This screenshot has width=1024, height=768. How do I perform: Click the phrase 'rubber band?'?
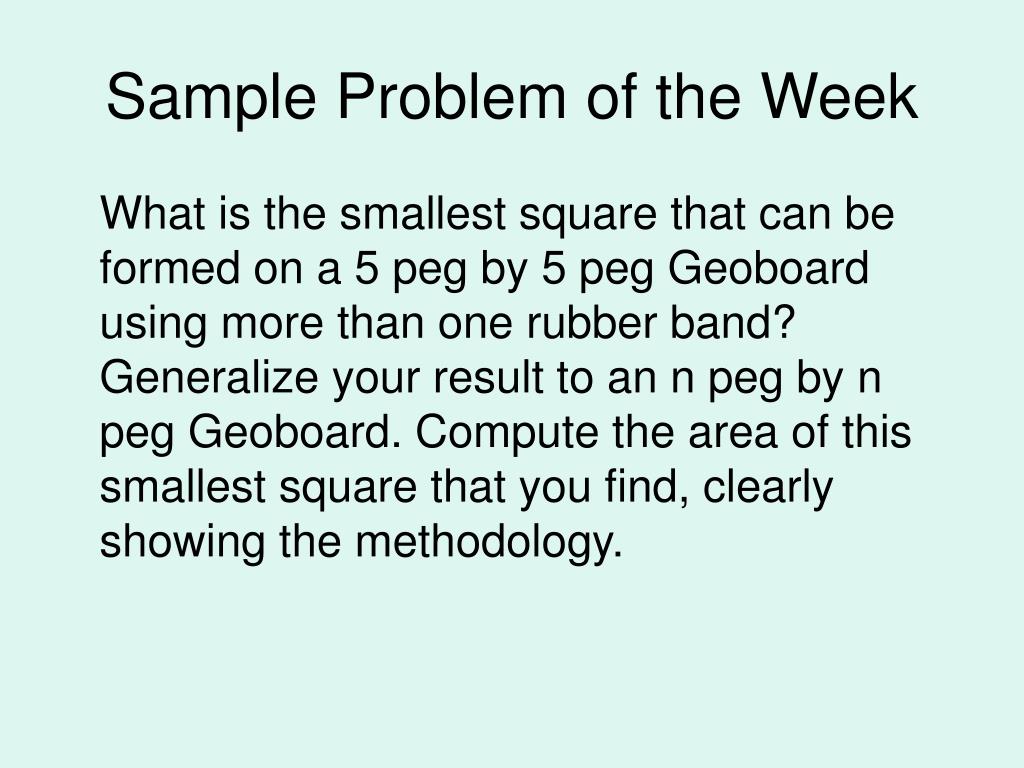662,323
